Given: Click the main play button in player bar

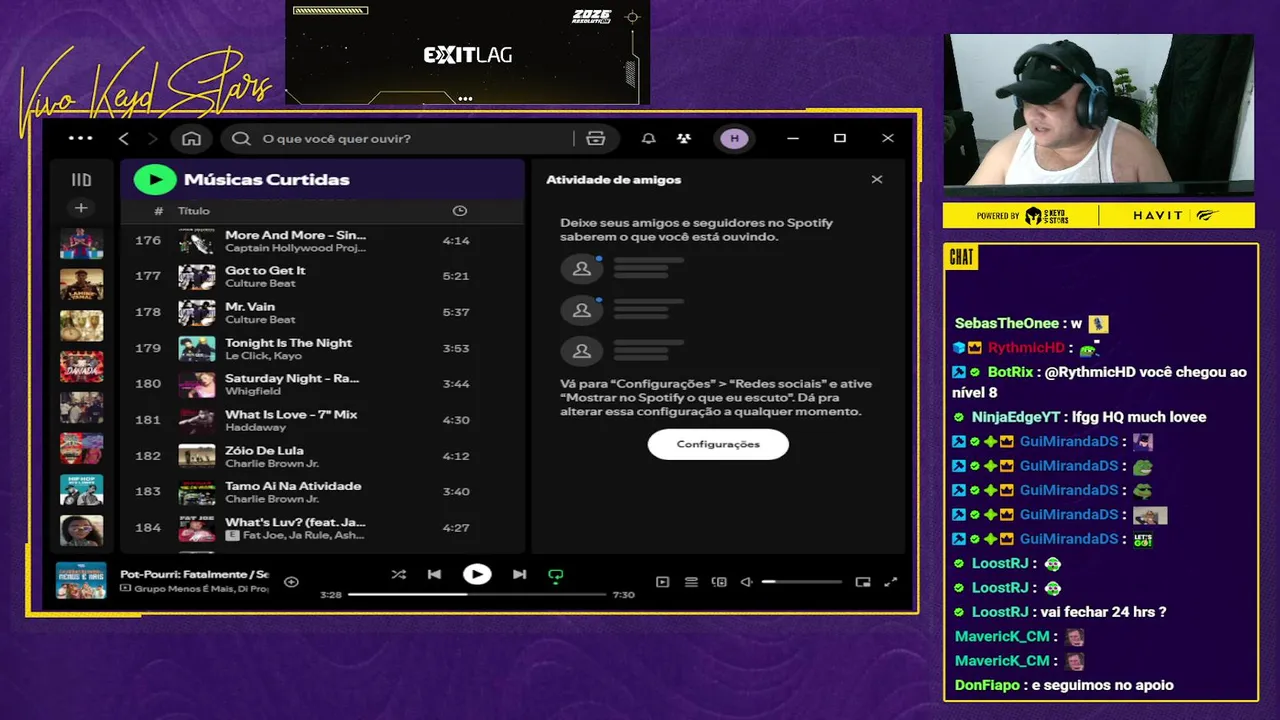Looking at the screenshot, I should 477,574.
